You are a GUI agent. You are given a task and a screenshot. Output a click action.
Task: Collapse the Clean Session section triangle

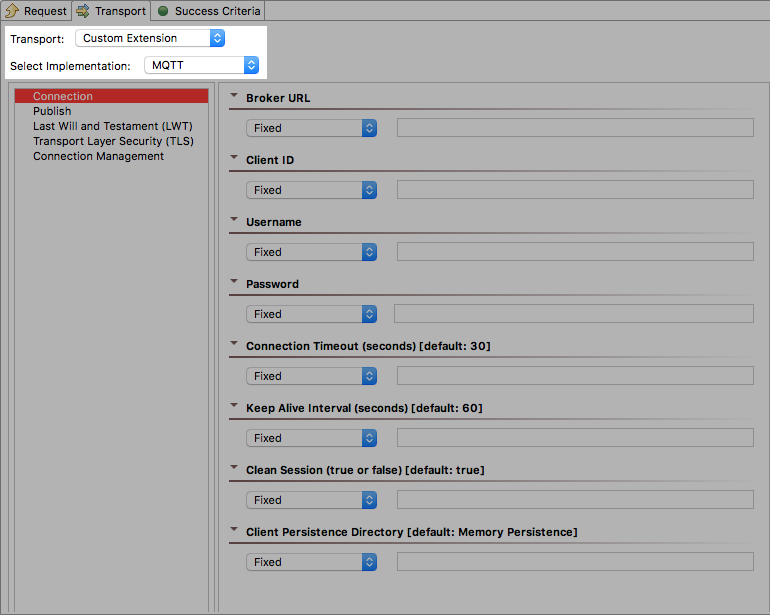[x=234, y=467]
